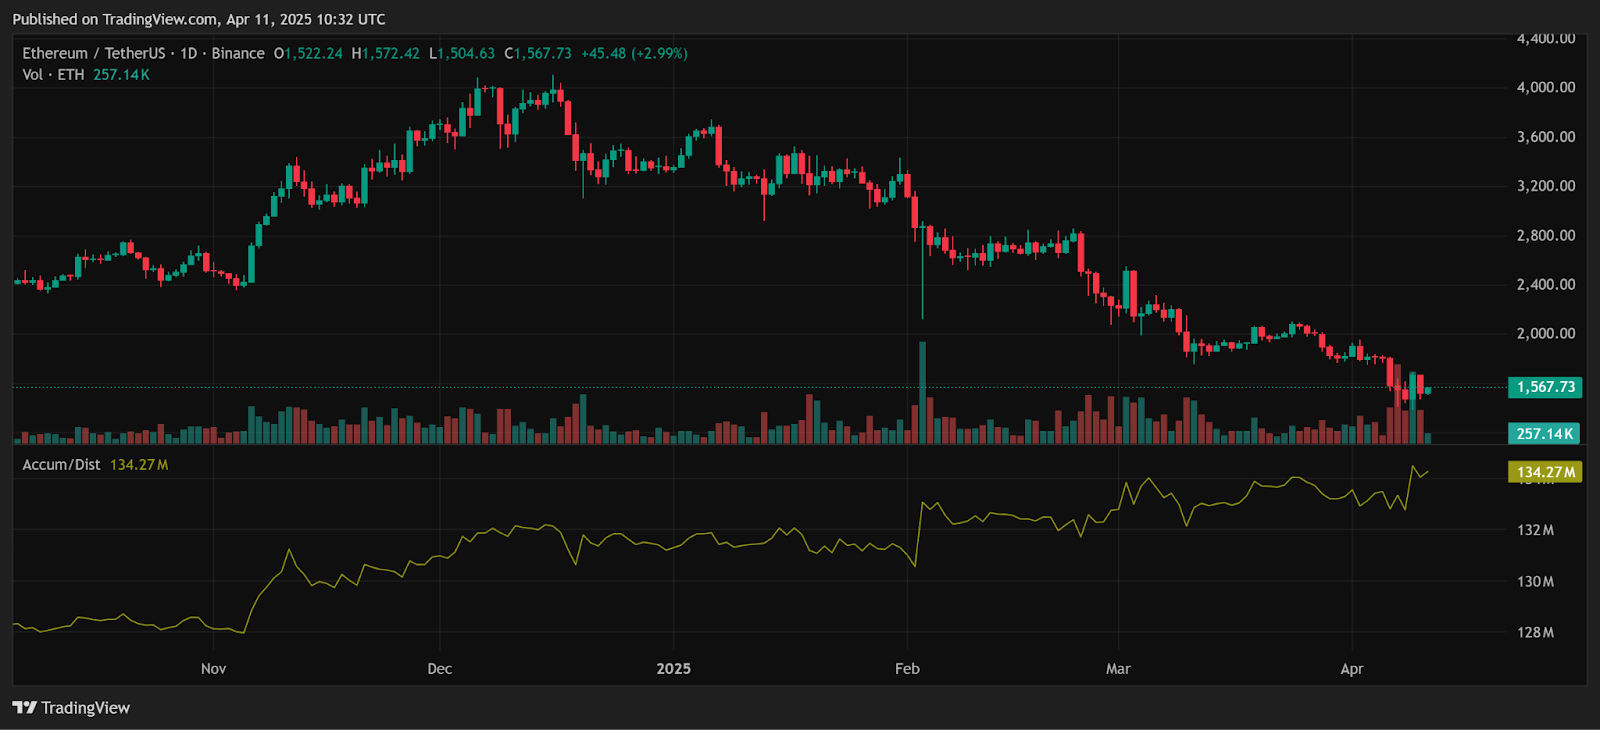Click the TradingView logo icon
The width and height of the screenshot is (1600, 730).
click(24, 708)
